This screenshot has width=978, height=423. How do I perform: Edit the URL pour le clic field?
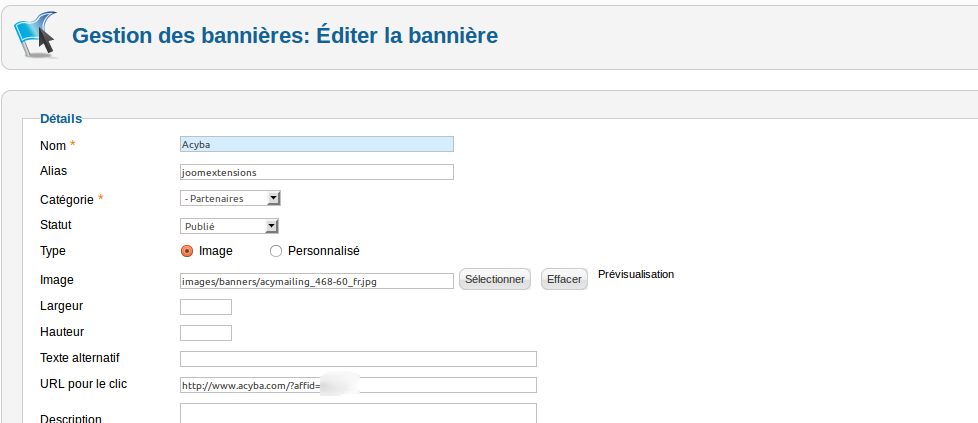358,385
